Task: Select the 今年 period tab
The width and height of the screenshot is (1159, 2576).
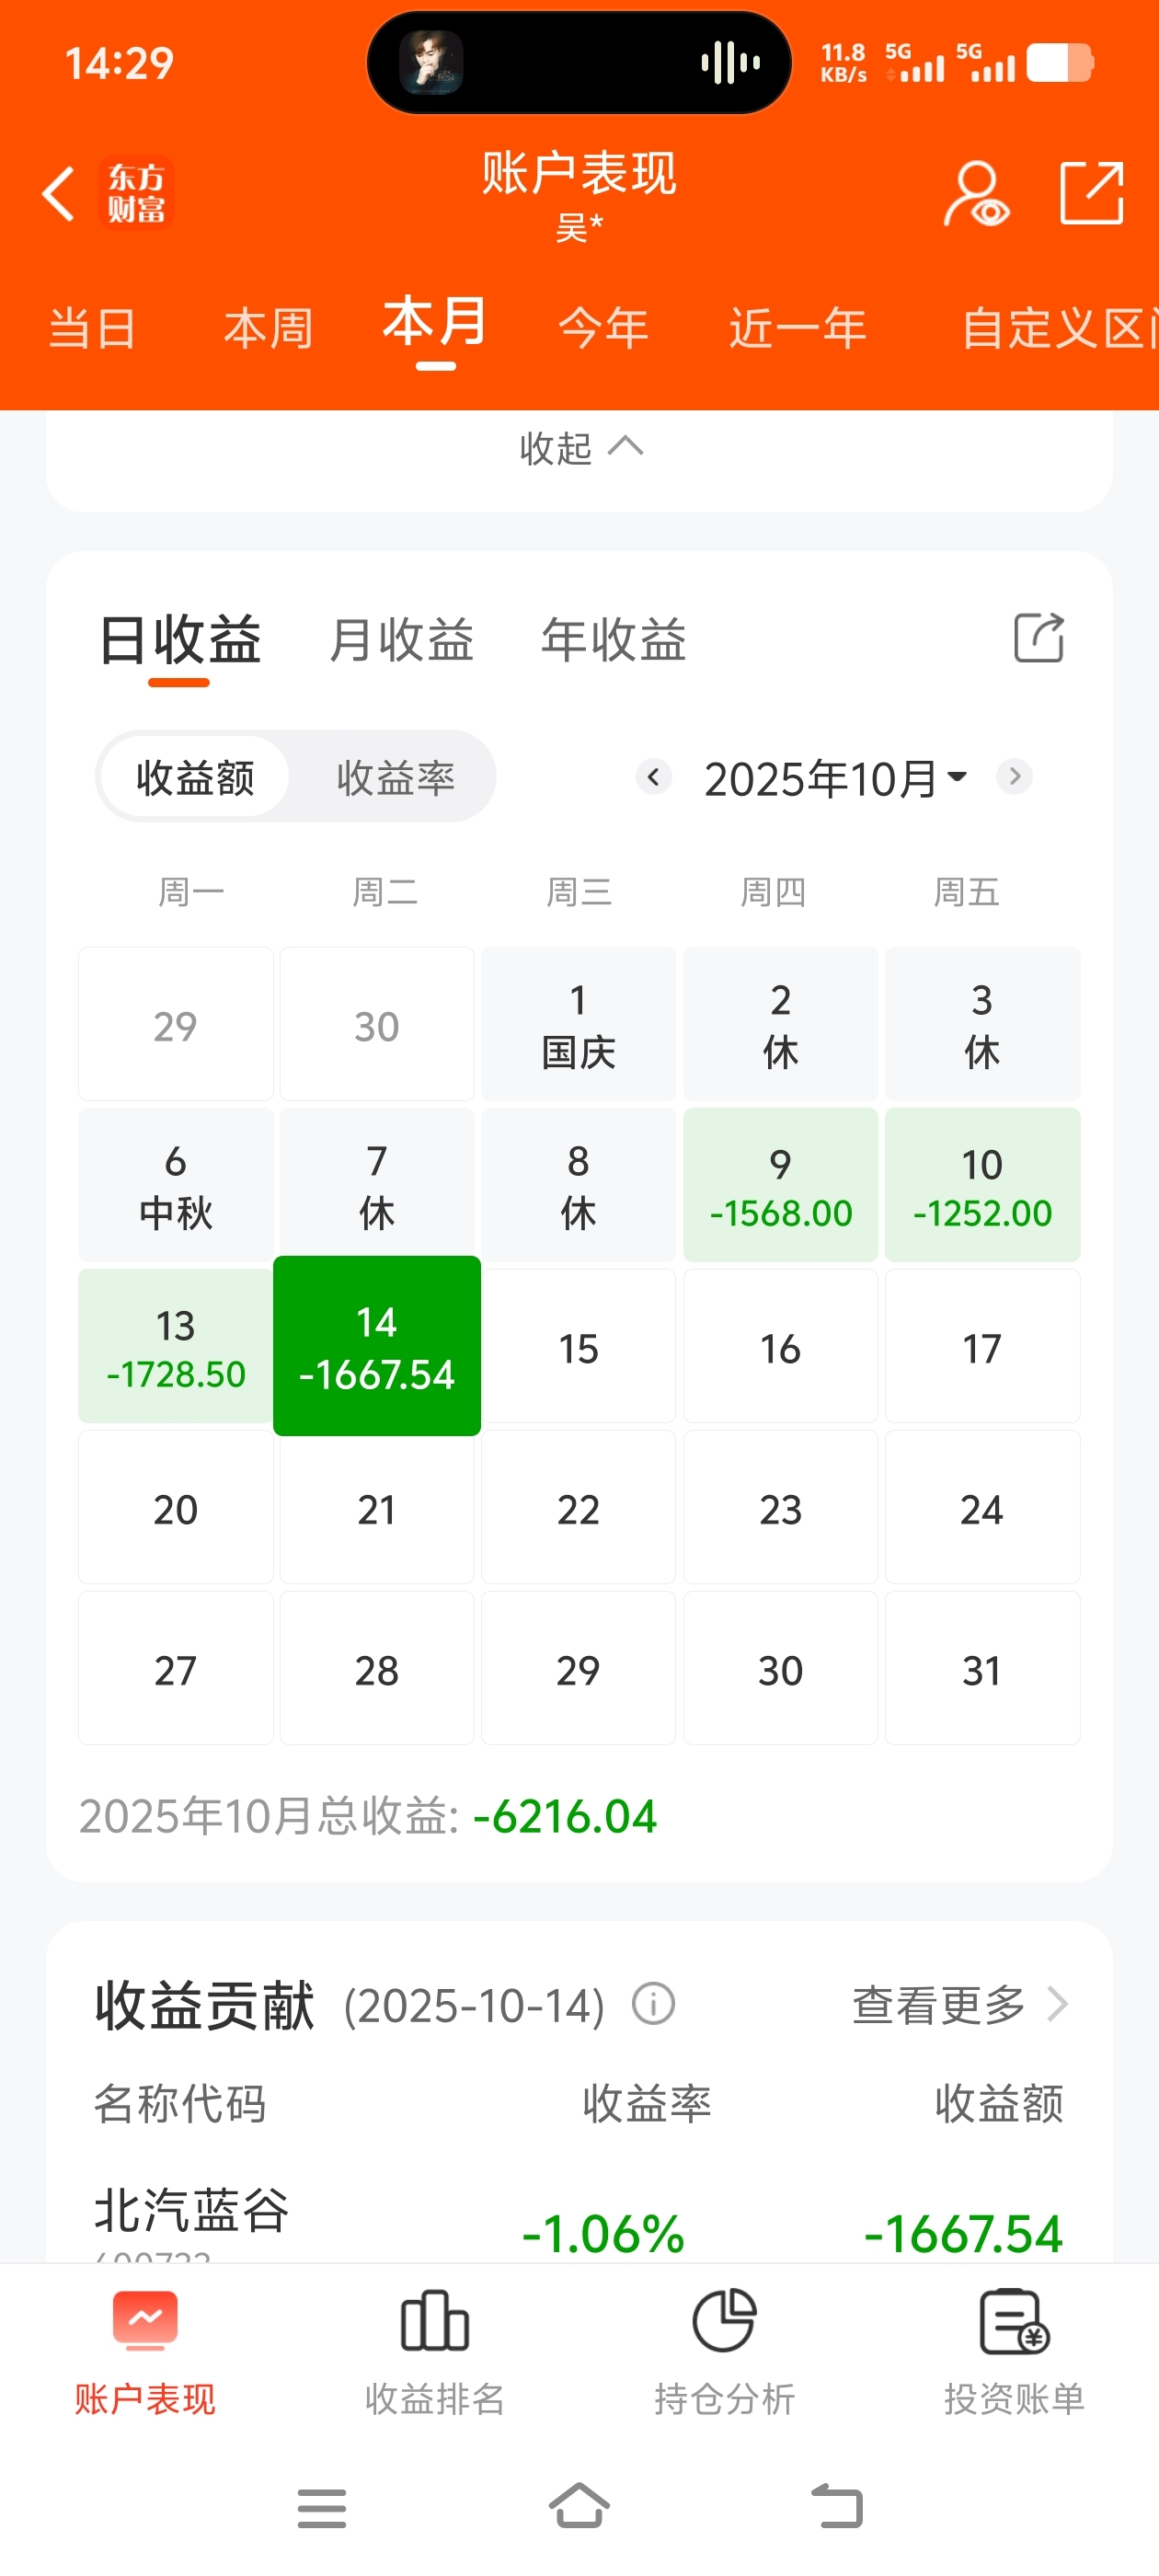Action: [603, 328]
